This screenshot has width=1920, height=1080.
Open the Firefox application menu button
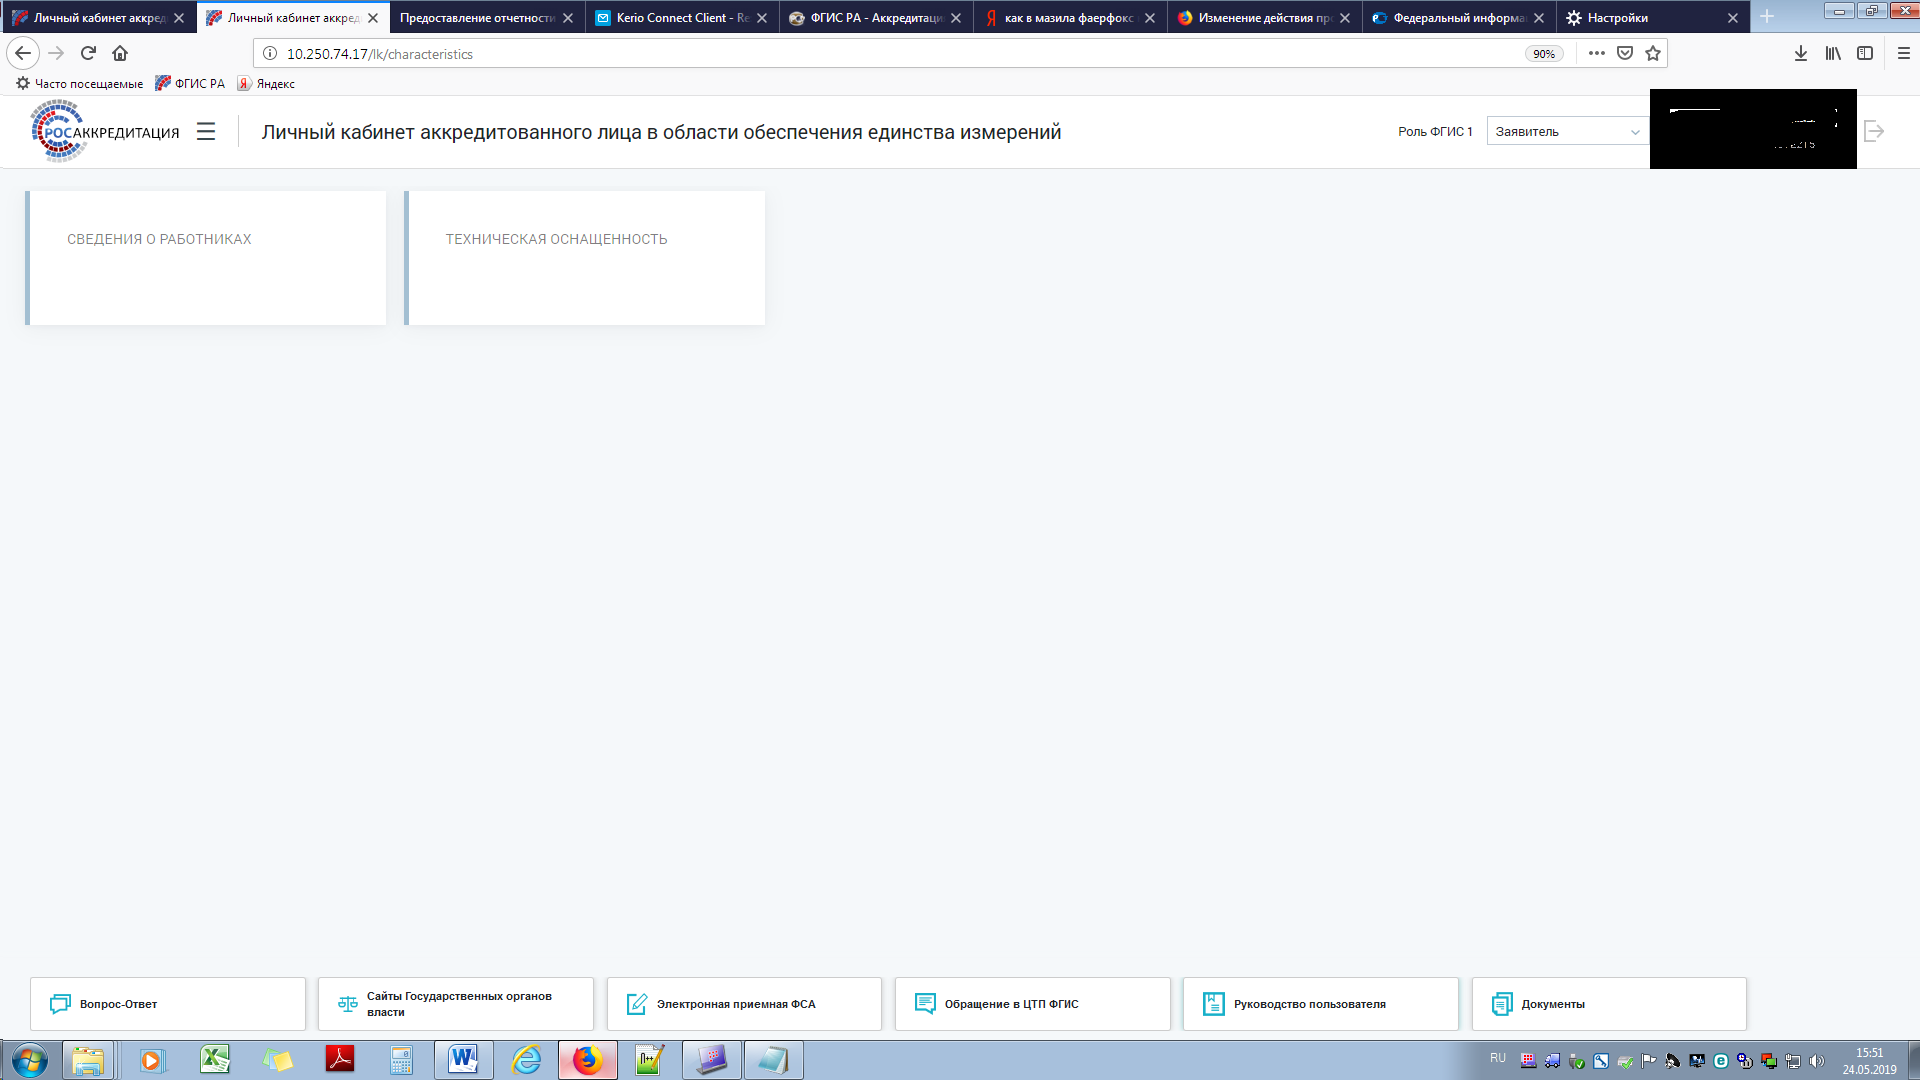coord(1904,53)
